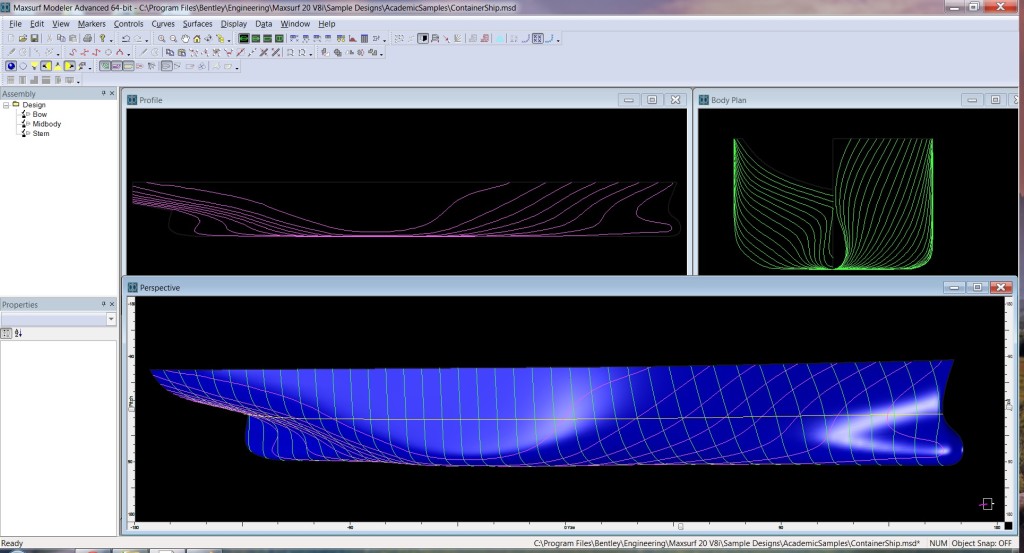Open overflow arrow of bottom layout toolbar

coord(78,82)
